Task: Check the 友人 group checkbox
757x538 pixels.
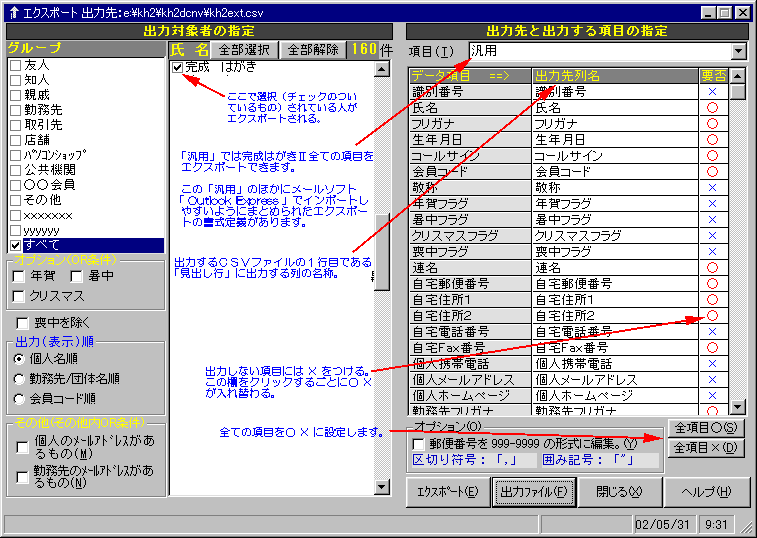Action: coord(15,65)
